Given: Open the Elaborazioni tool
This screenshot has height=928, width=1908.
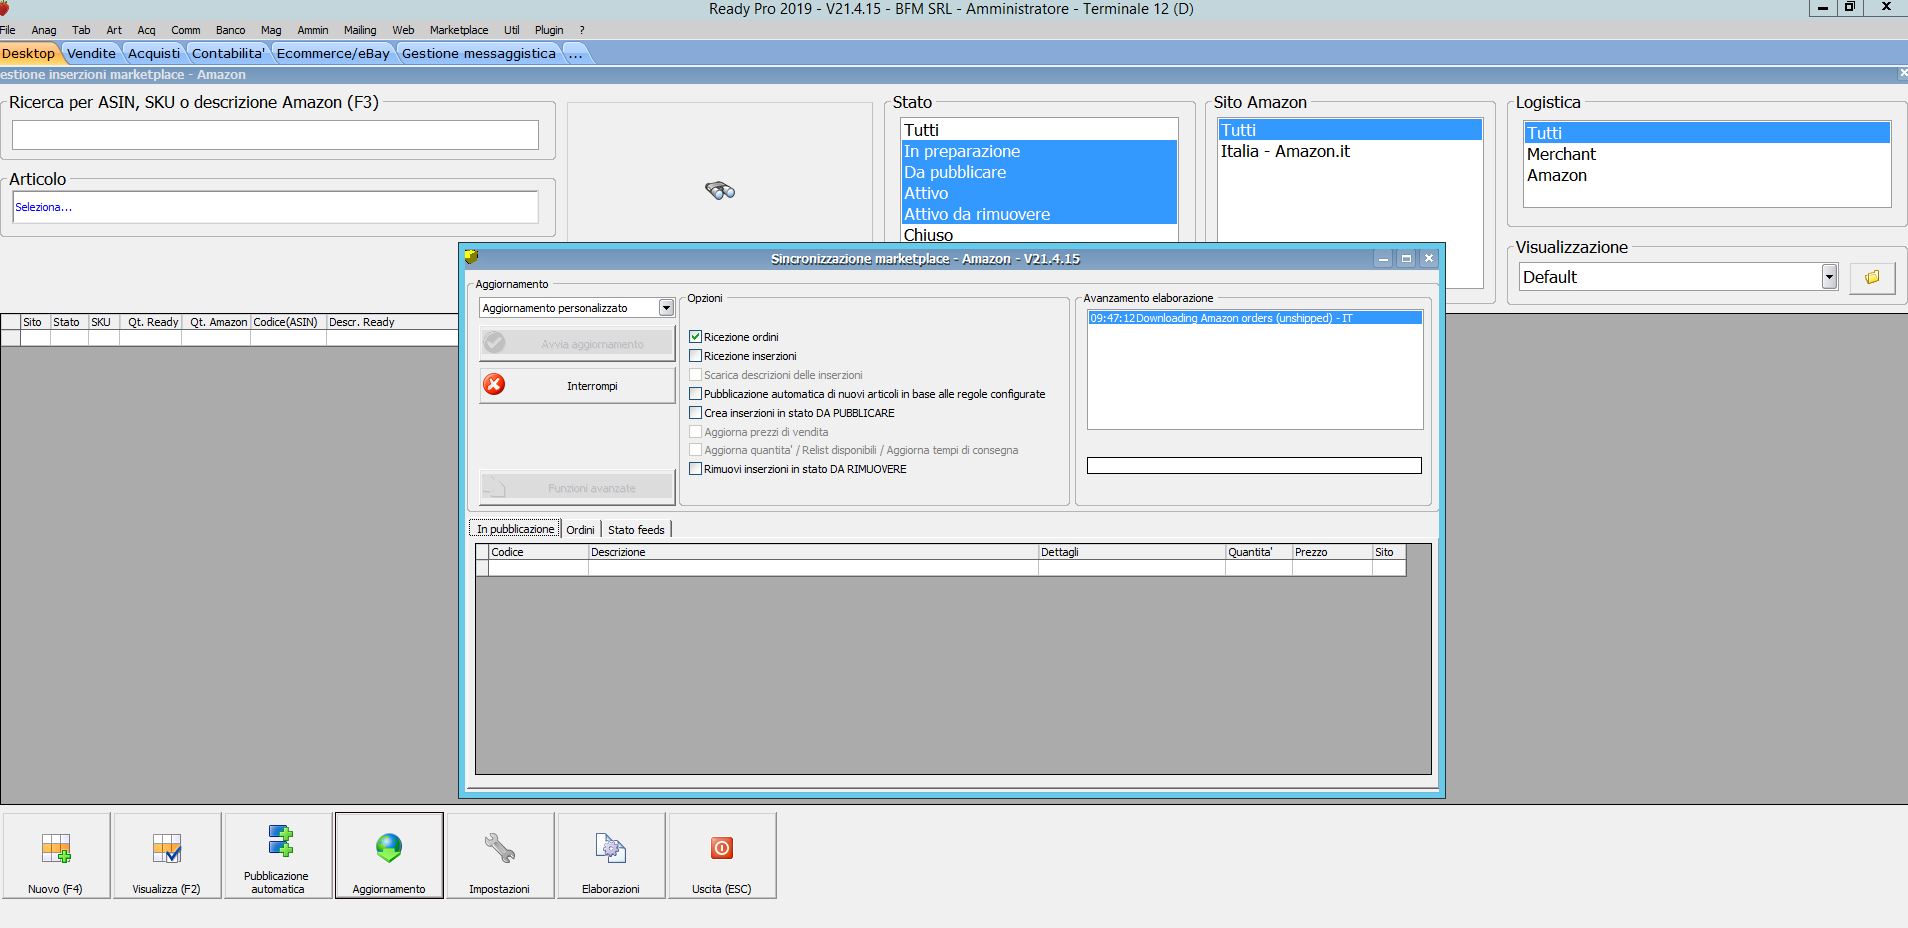Looking at the screenshot, I should coord(611,855).
